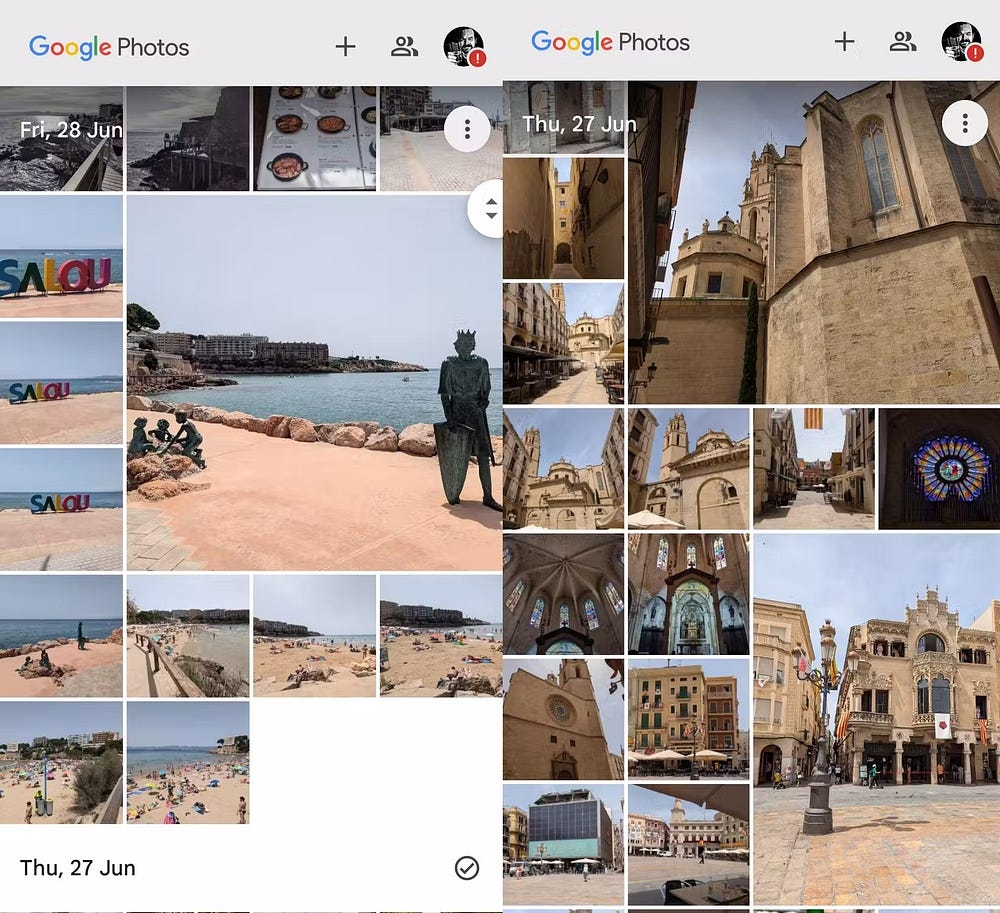Click the Google Photos logo in left panel
The height and width of the screenshot is (913, 1000).
109,46
